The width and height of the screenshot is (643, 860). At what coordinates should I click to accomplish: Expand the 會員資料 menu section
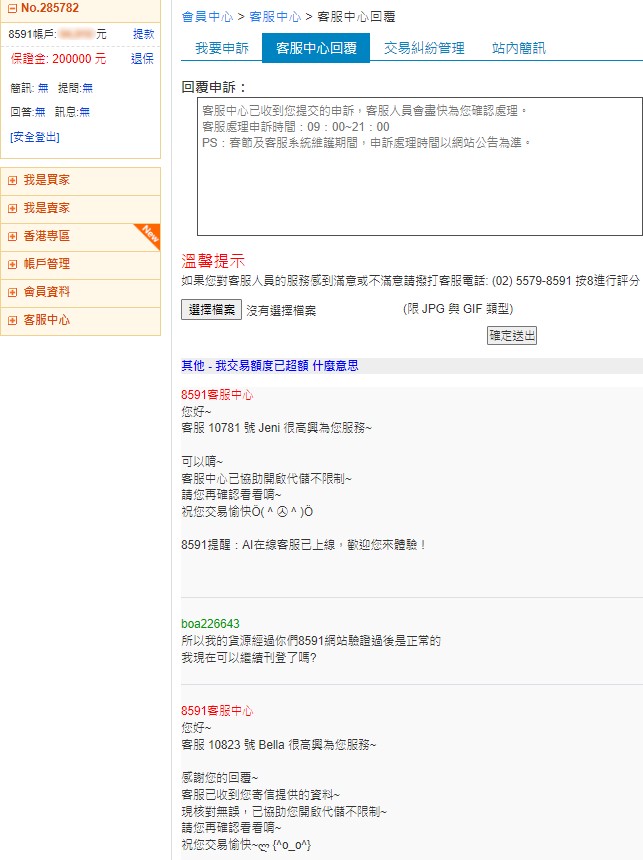click(x=13, y=292)
